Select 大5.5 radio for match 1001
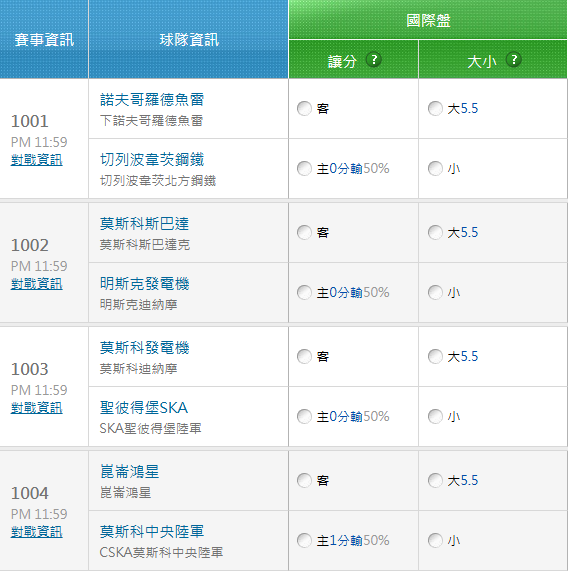Screen dimensions: 568x571 coord(435,109)
